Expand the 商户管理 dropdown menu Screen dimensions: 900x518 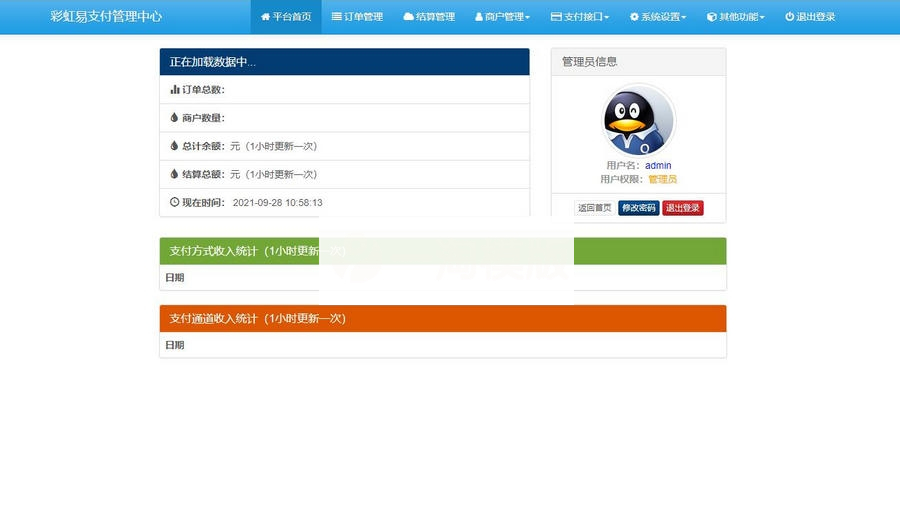(502, 17)
